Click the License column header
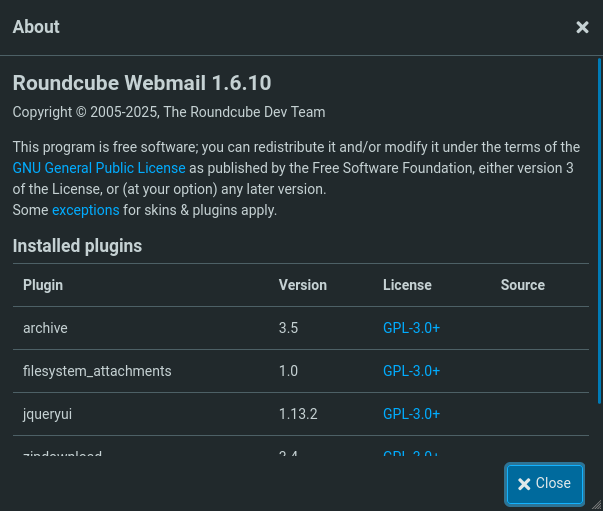 (x=407, y=285)
